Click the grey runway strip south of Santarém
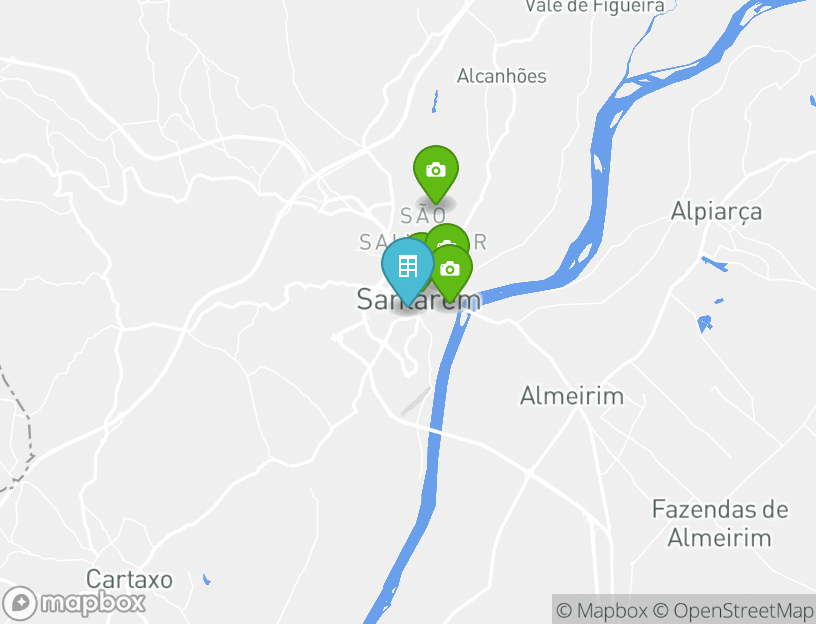Screen dimensions: 816x624 click(416, 402)
